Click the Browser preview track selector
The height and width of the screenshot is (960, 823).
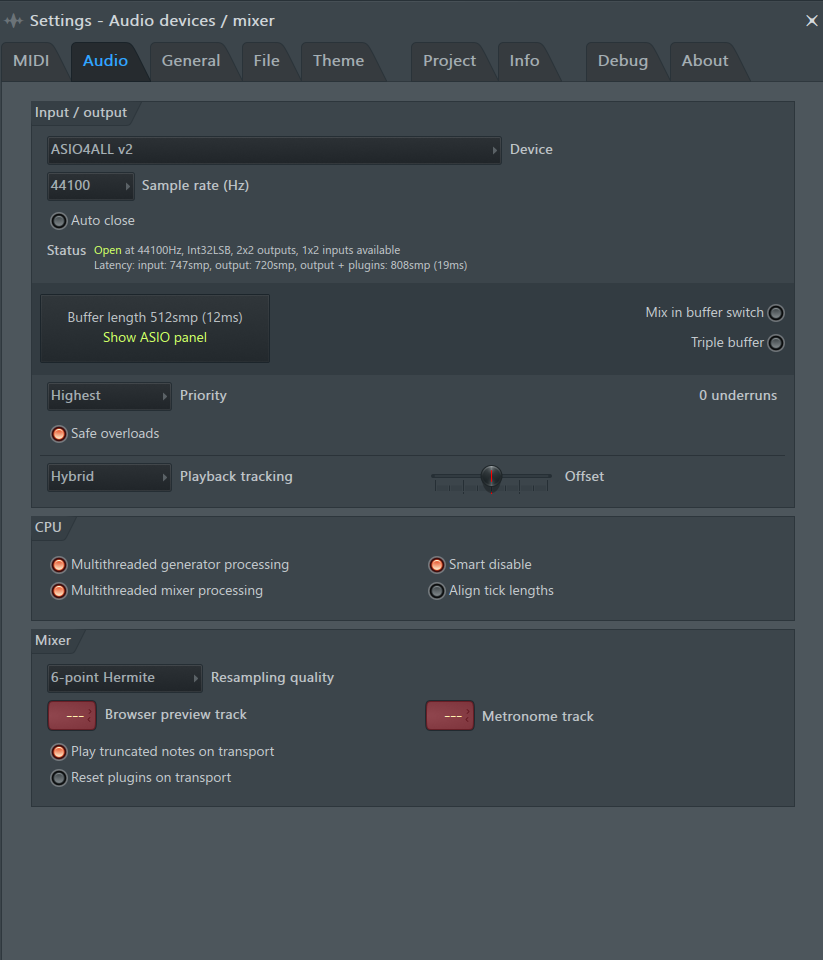[x=71, y=716]
